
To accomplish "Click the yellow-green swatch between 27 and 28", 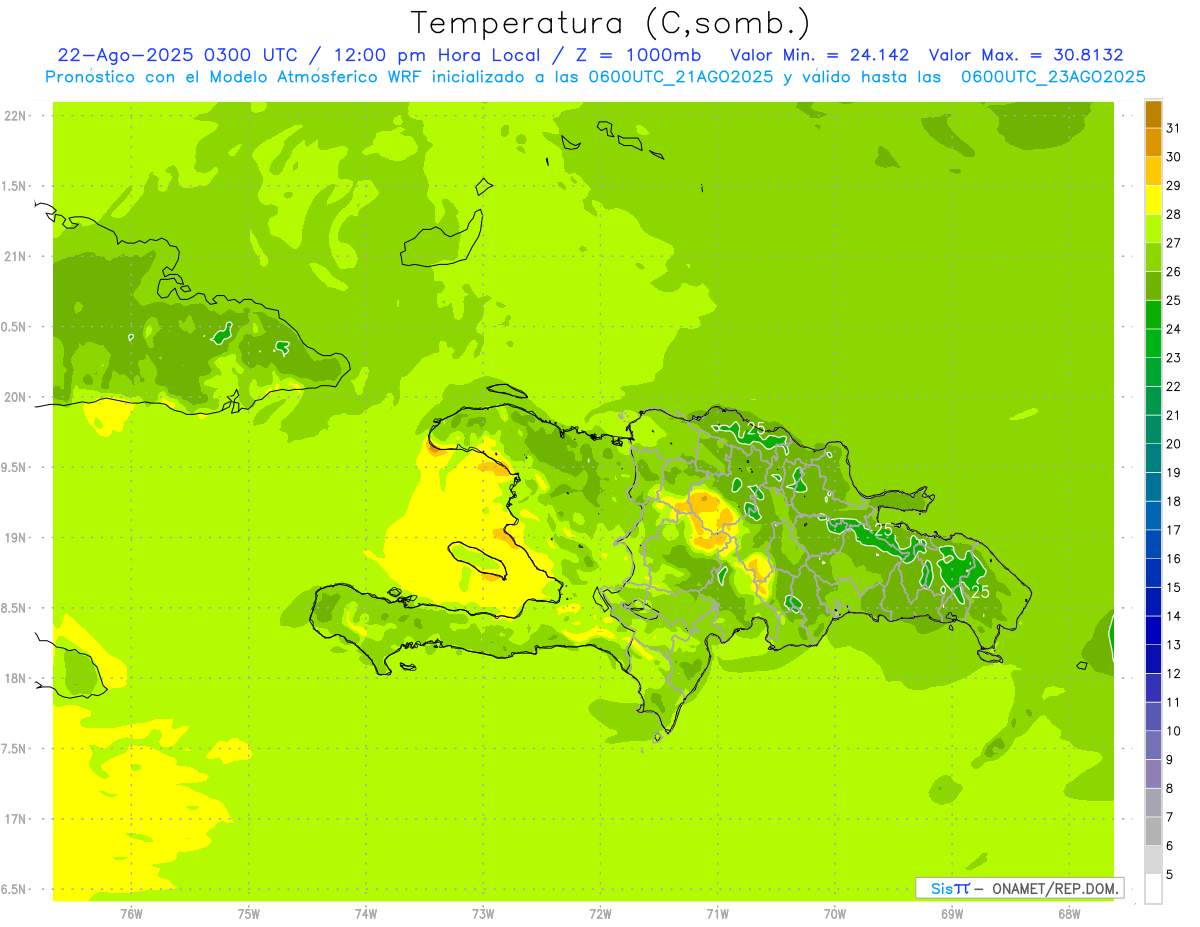I will click(1153, 229).
